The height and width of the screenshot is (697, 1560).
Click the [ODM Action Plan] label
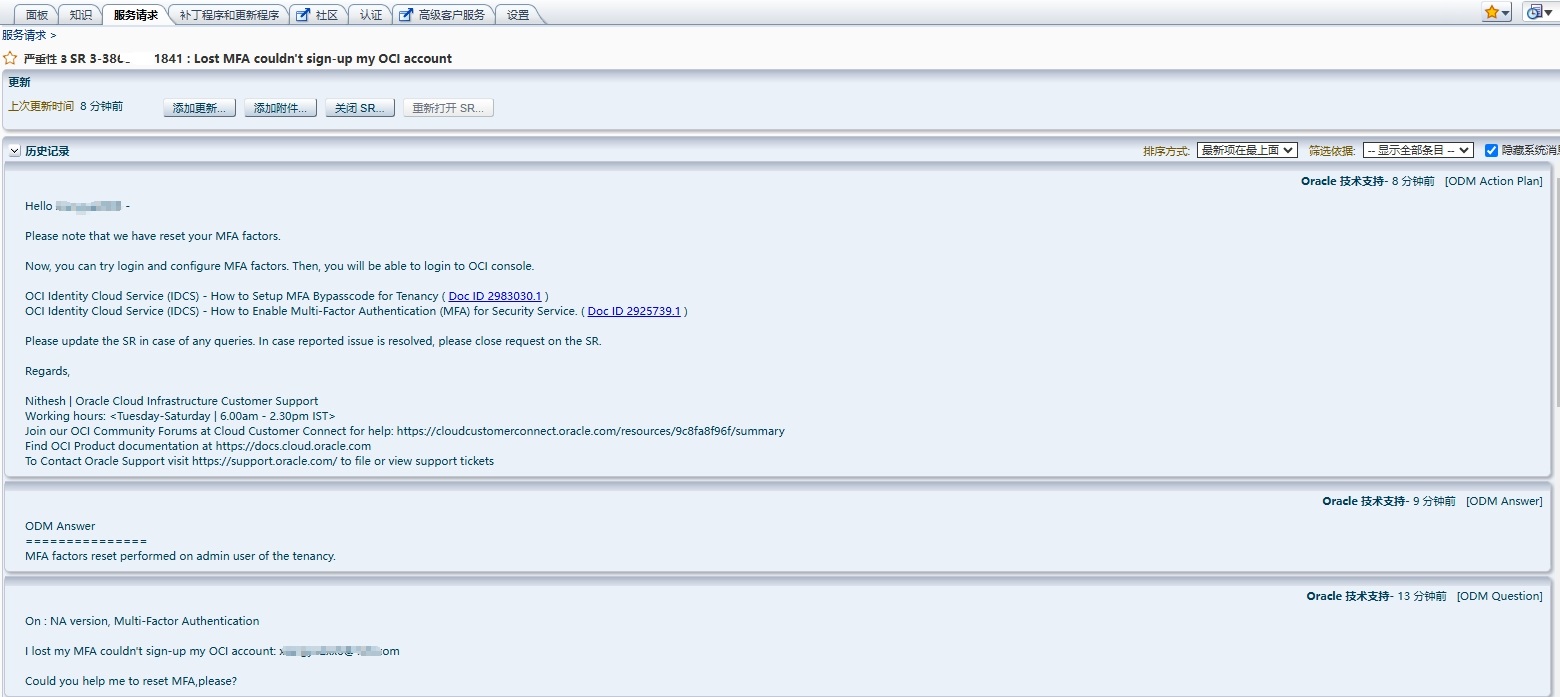[x=1494, y=181]
